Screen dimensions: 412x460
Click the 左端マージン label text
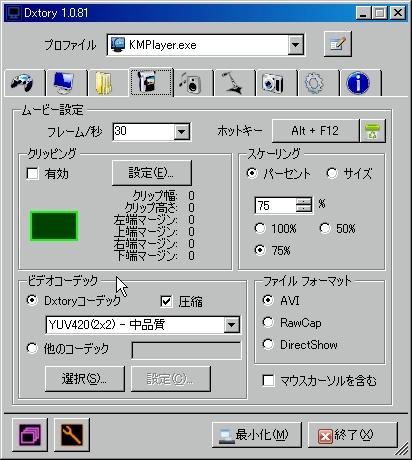click(x=145, y=220)
